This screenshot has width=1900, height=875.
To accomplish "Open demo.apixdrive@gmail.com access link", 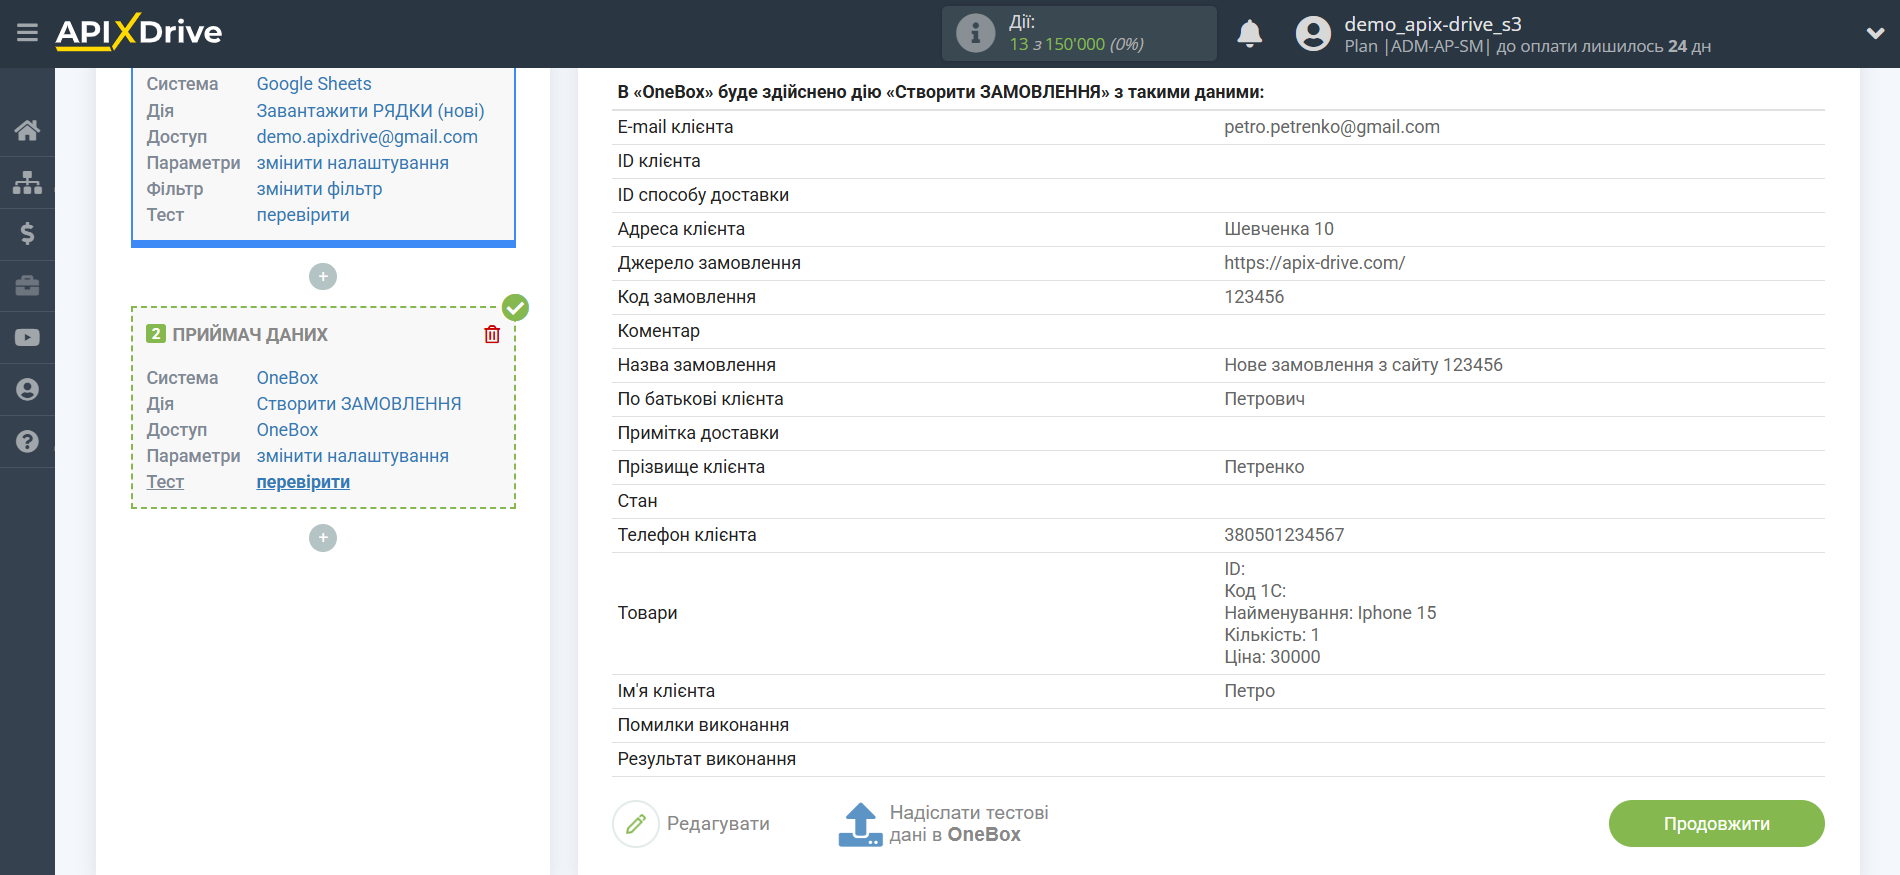I will [x=367, y=137].
